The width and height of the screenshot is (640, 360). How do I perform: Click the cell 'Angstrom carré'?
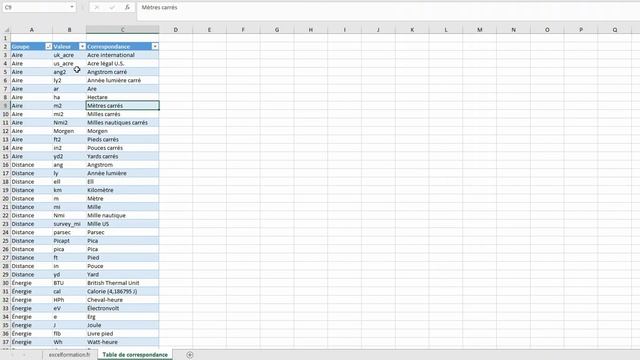pos(122,72)
